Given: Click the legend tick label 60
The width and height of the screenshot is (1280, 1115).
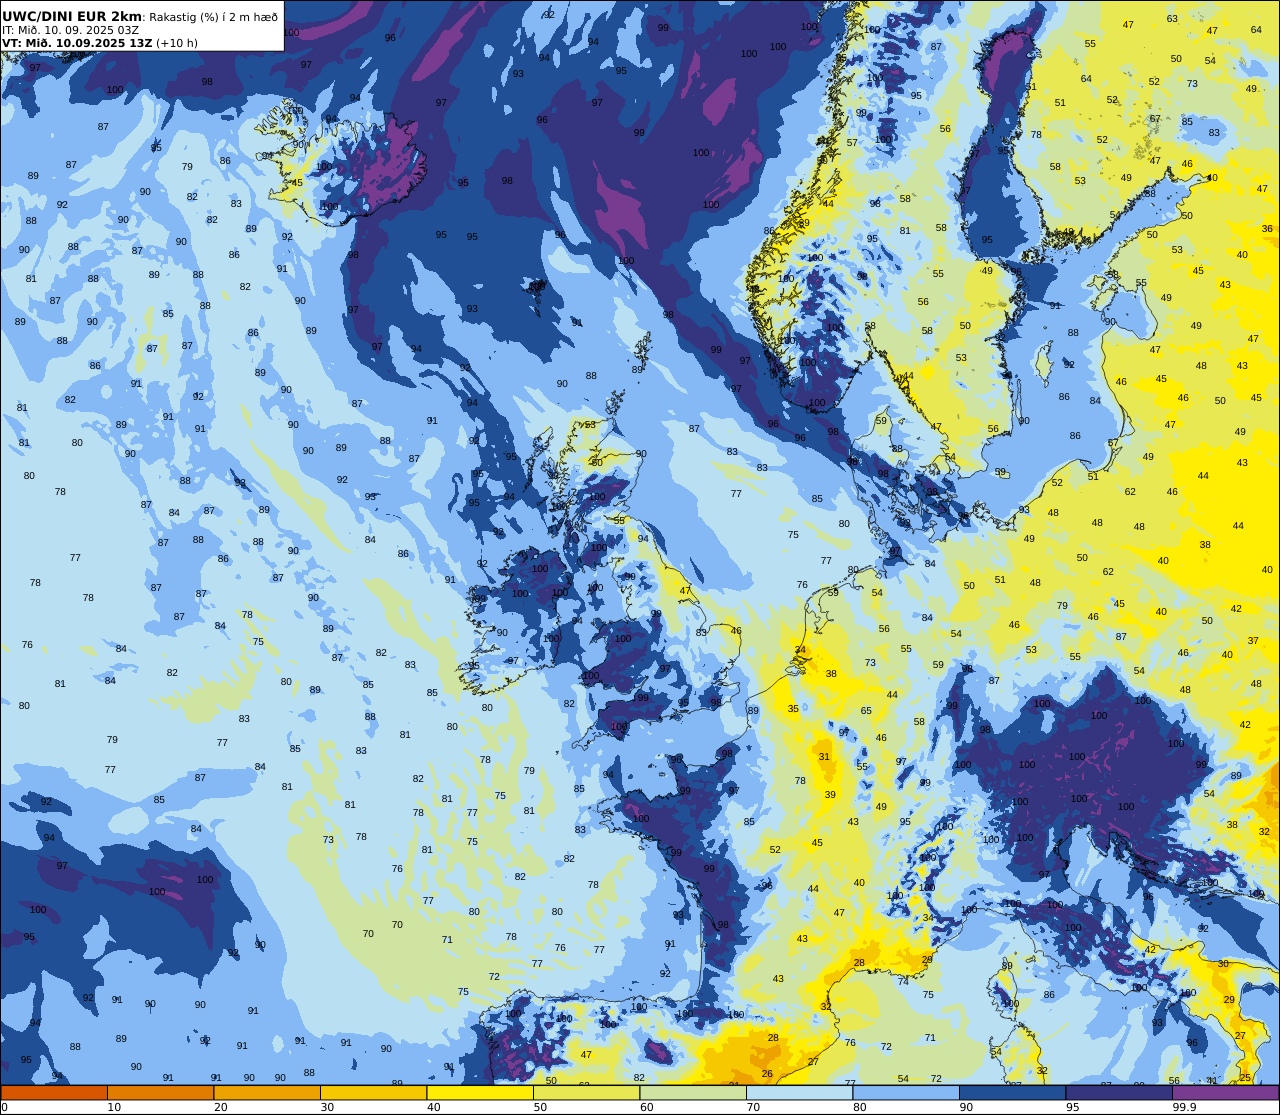Looking at the screenshot, I should 647,1107.
